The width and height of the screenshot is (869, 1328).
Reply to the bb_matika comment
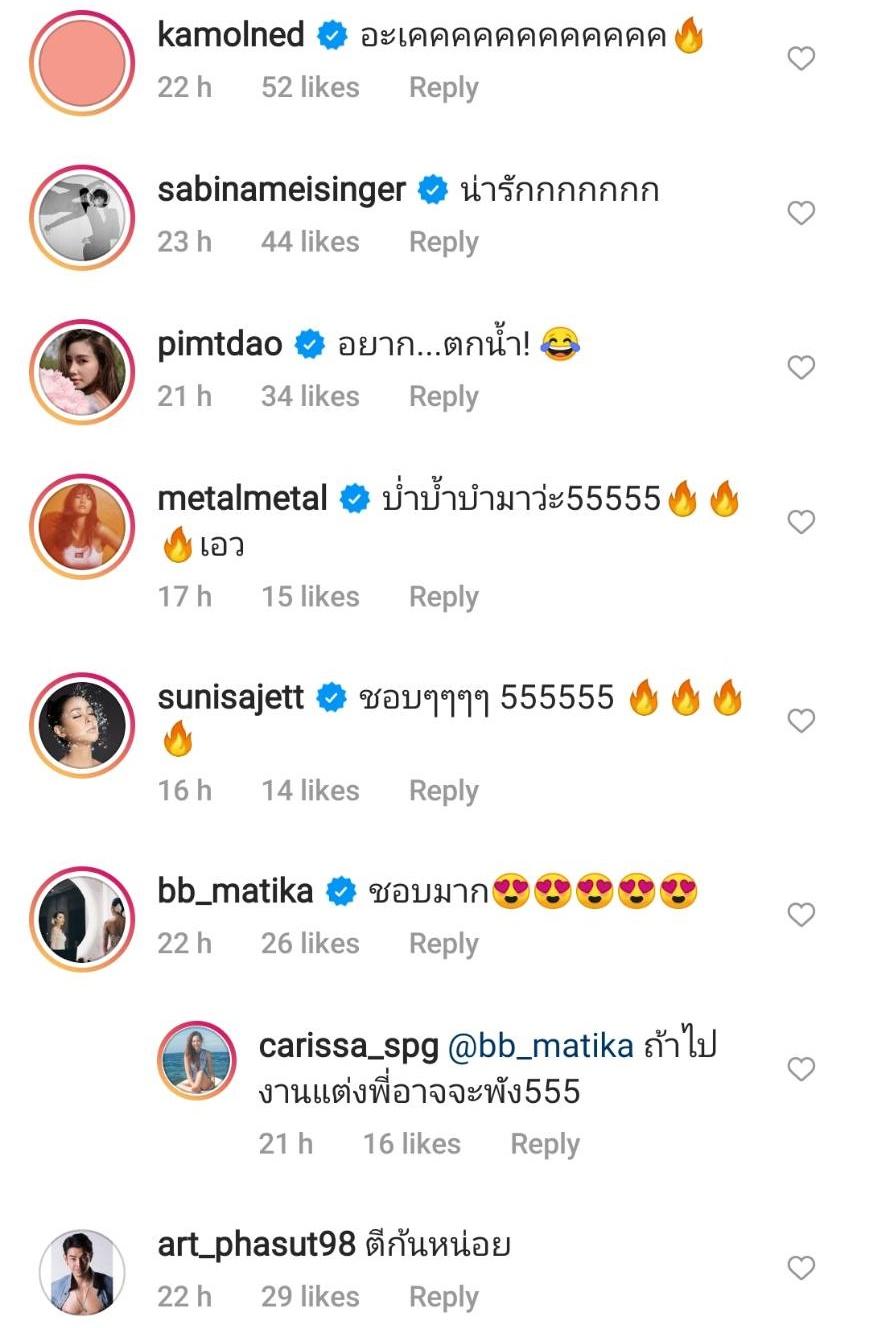click(x=443, y=943)
